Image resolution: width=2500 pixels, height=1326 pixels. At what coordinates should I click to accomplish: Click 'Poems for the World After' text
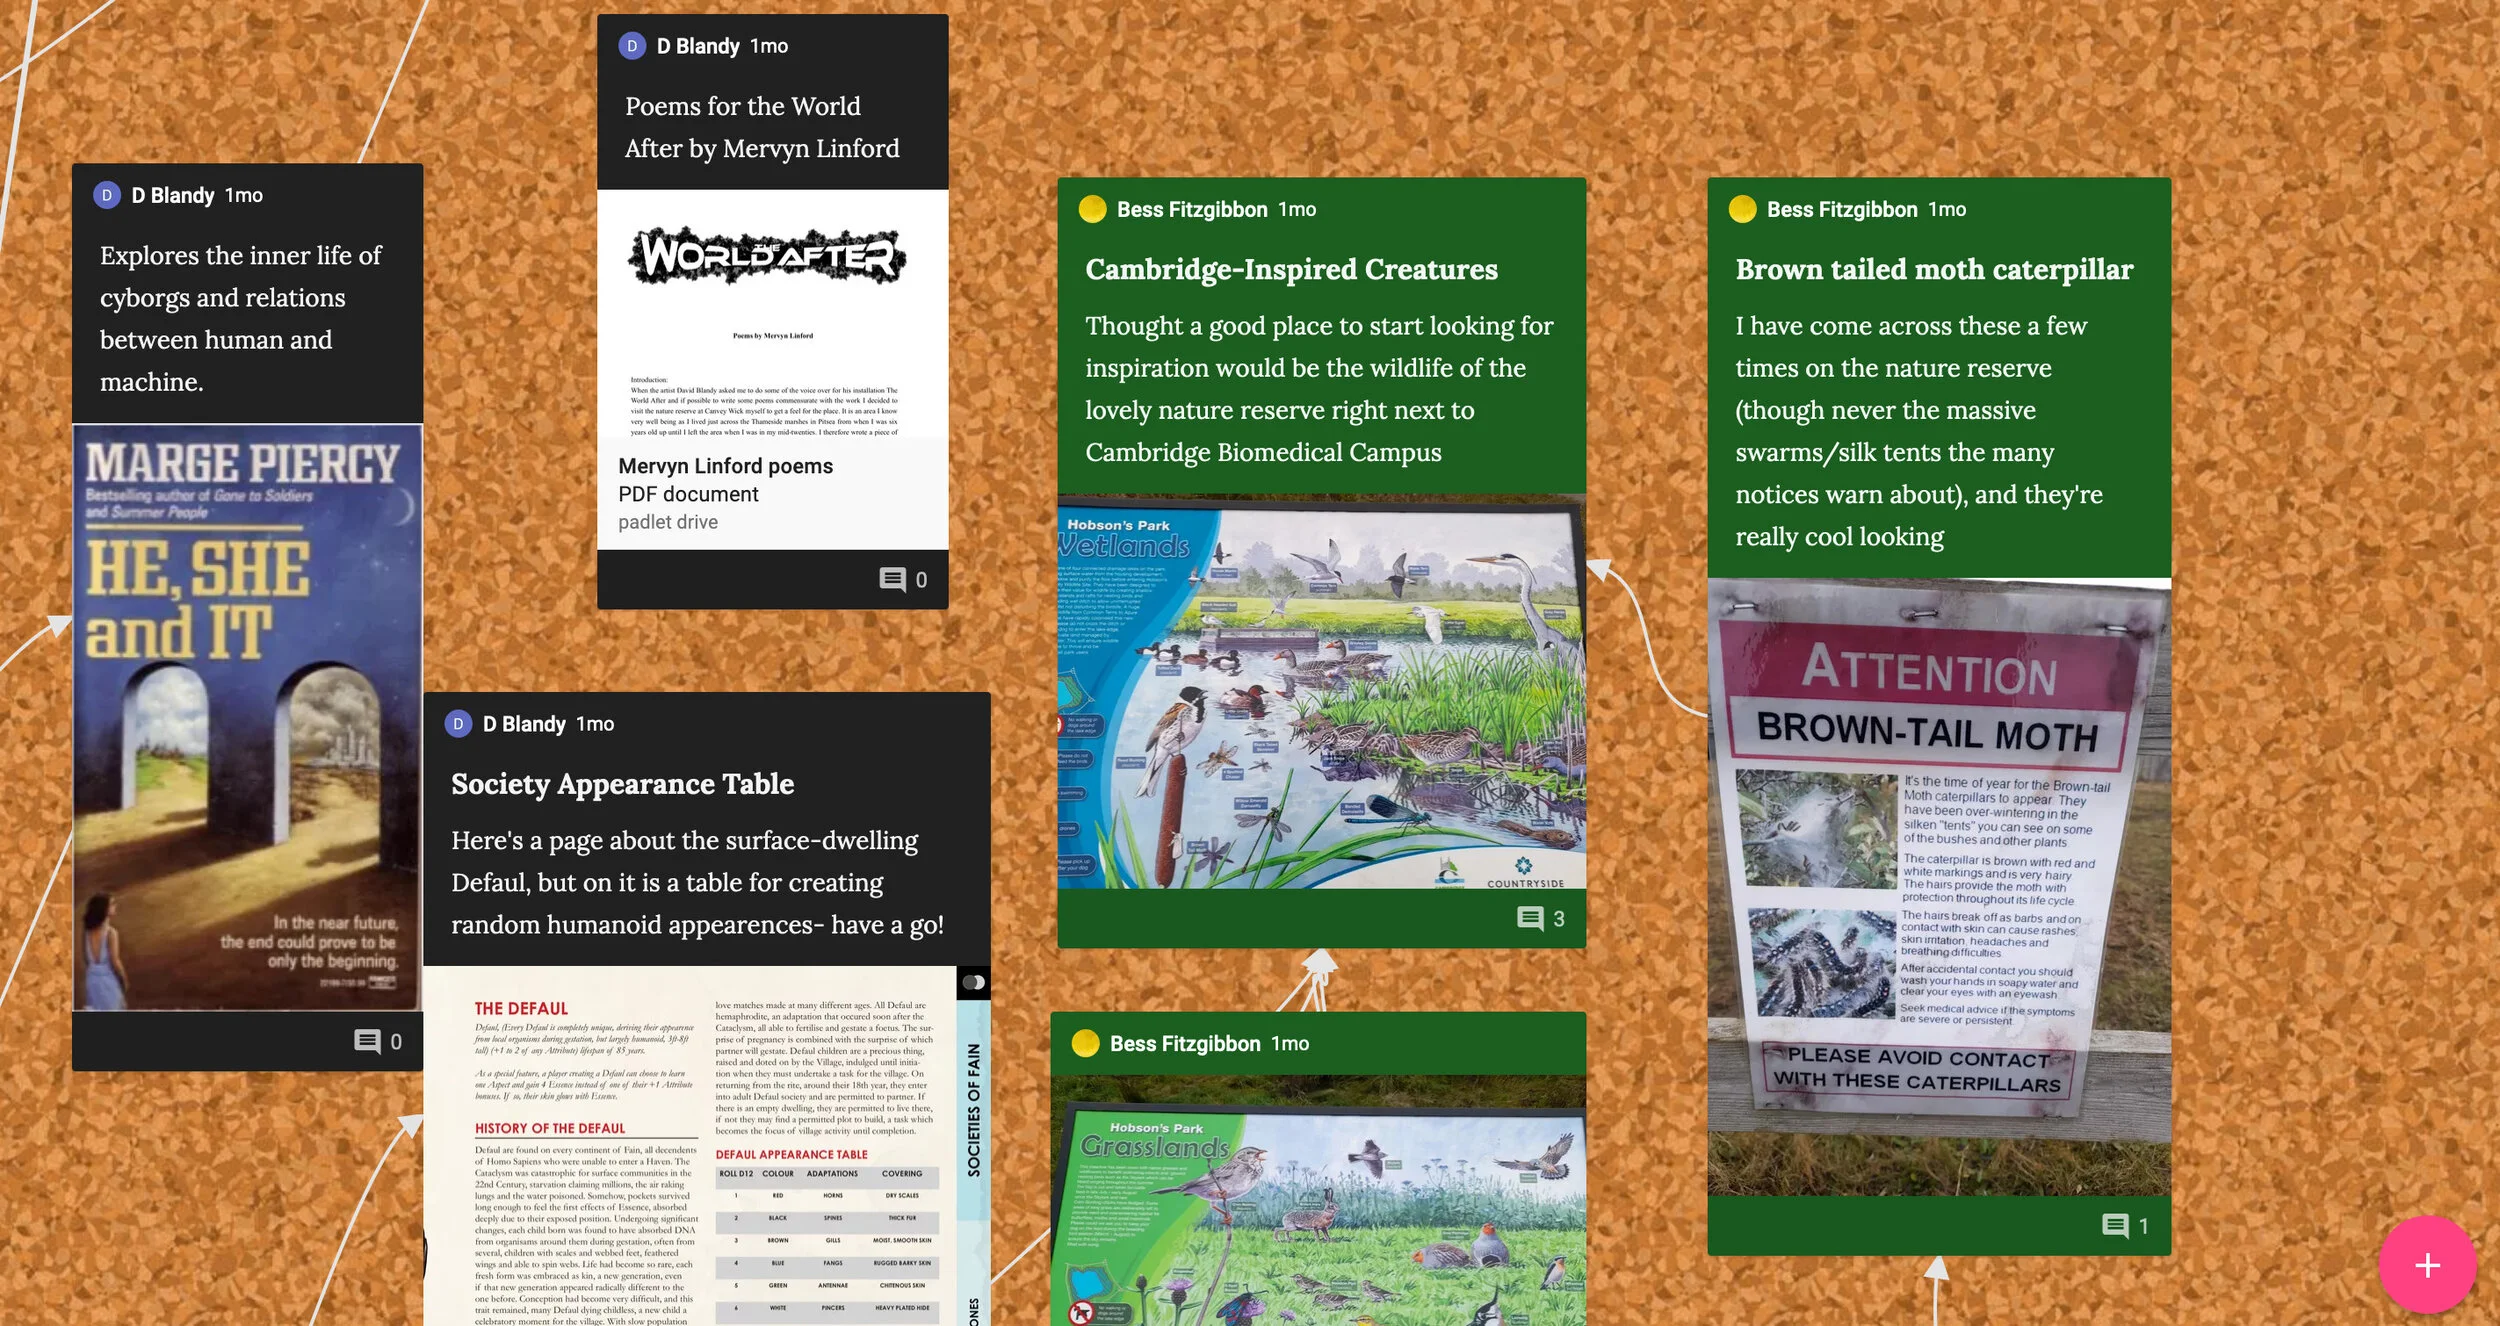[x=762, y=127]
